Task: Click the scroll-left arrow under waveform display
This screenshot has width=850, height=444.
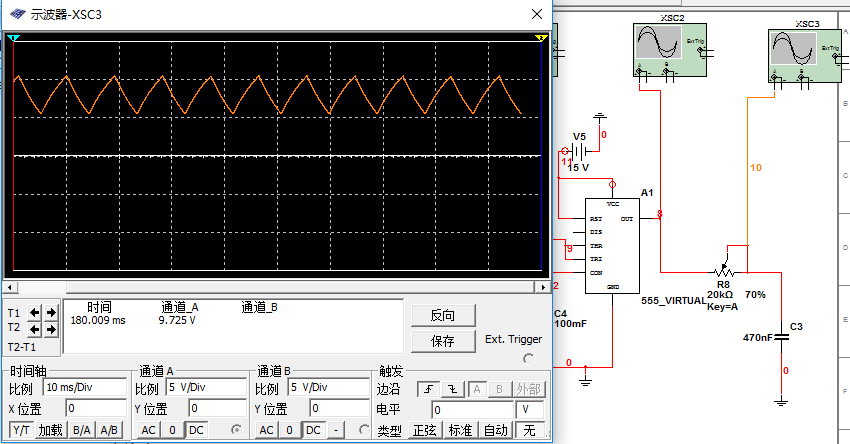Action: click(x=9, y=287)
